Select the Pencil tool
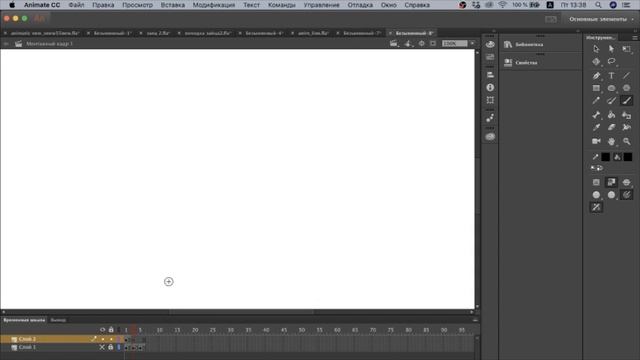Viewport: 640px width, 360px height. pos(596,100)
